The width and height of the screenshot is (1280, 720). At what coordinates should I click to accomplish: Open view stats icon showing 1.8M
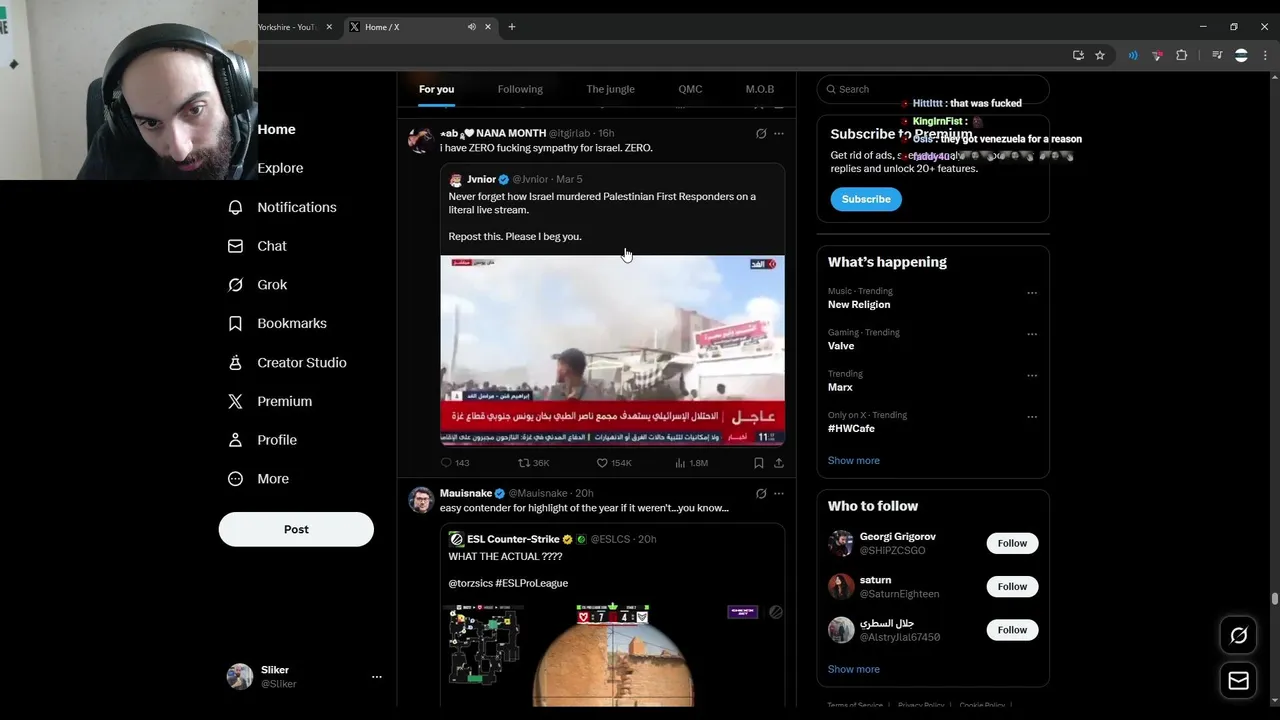tap(680, 463)
